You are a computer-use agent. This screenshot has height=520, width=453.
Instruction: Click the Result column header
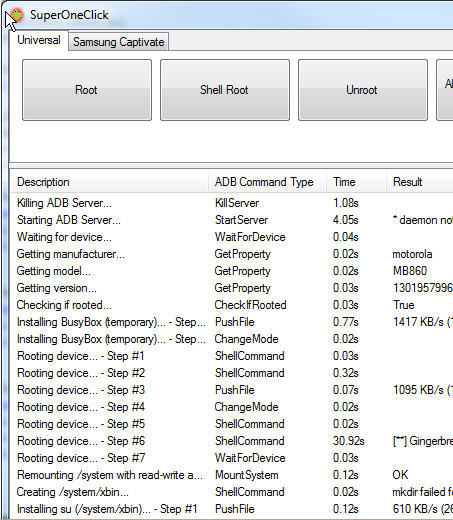(x=420, y=182)
